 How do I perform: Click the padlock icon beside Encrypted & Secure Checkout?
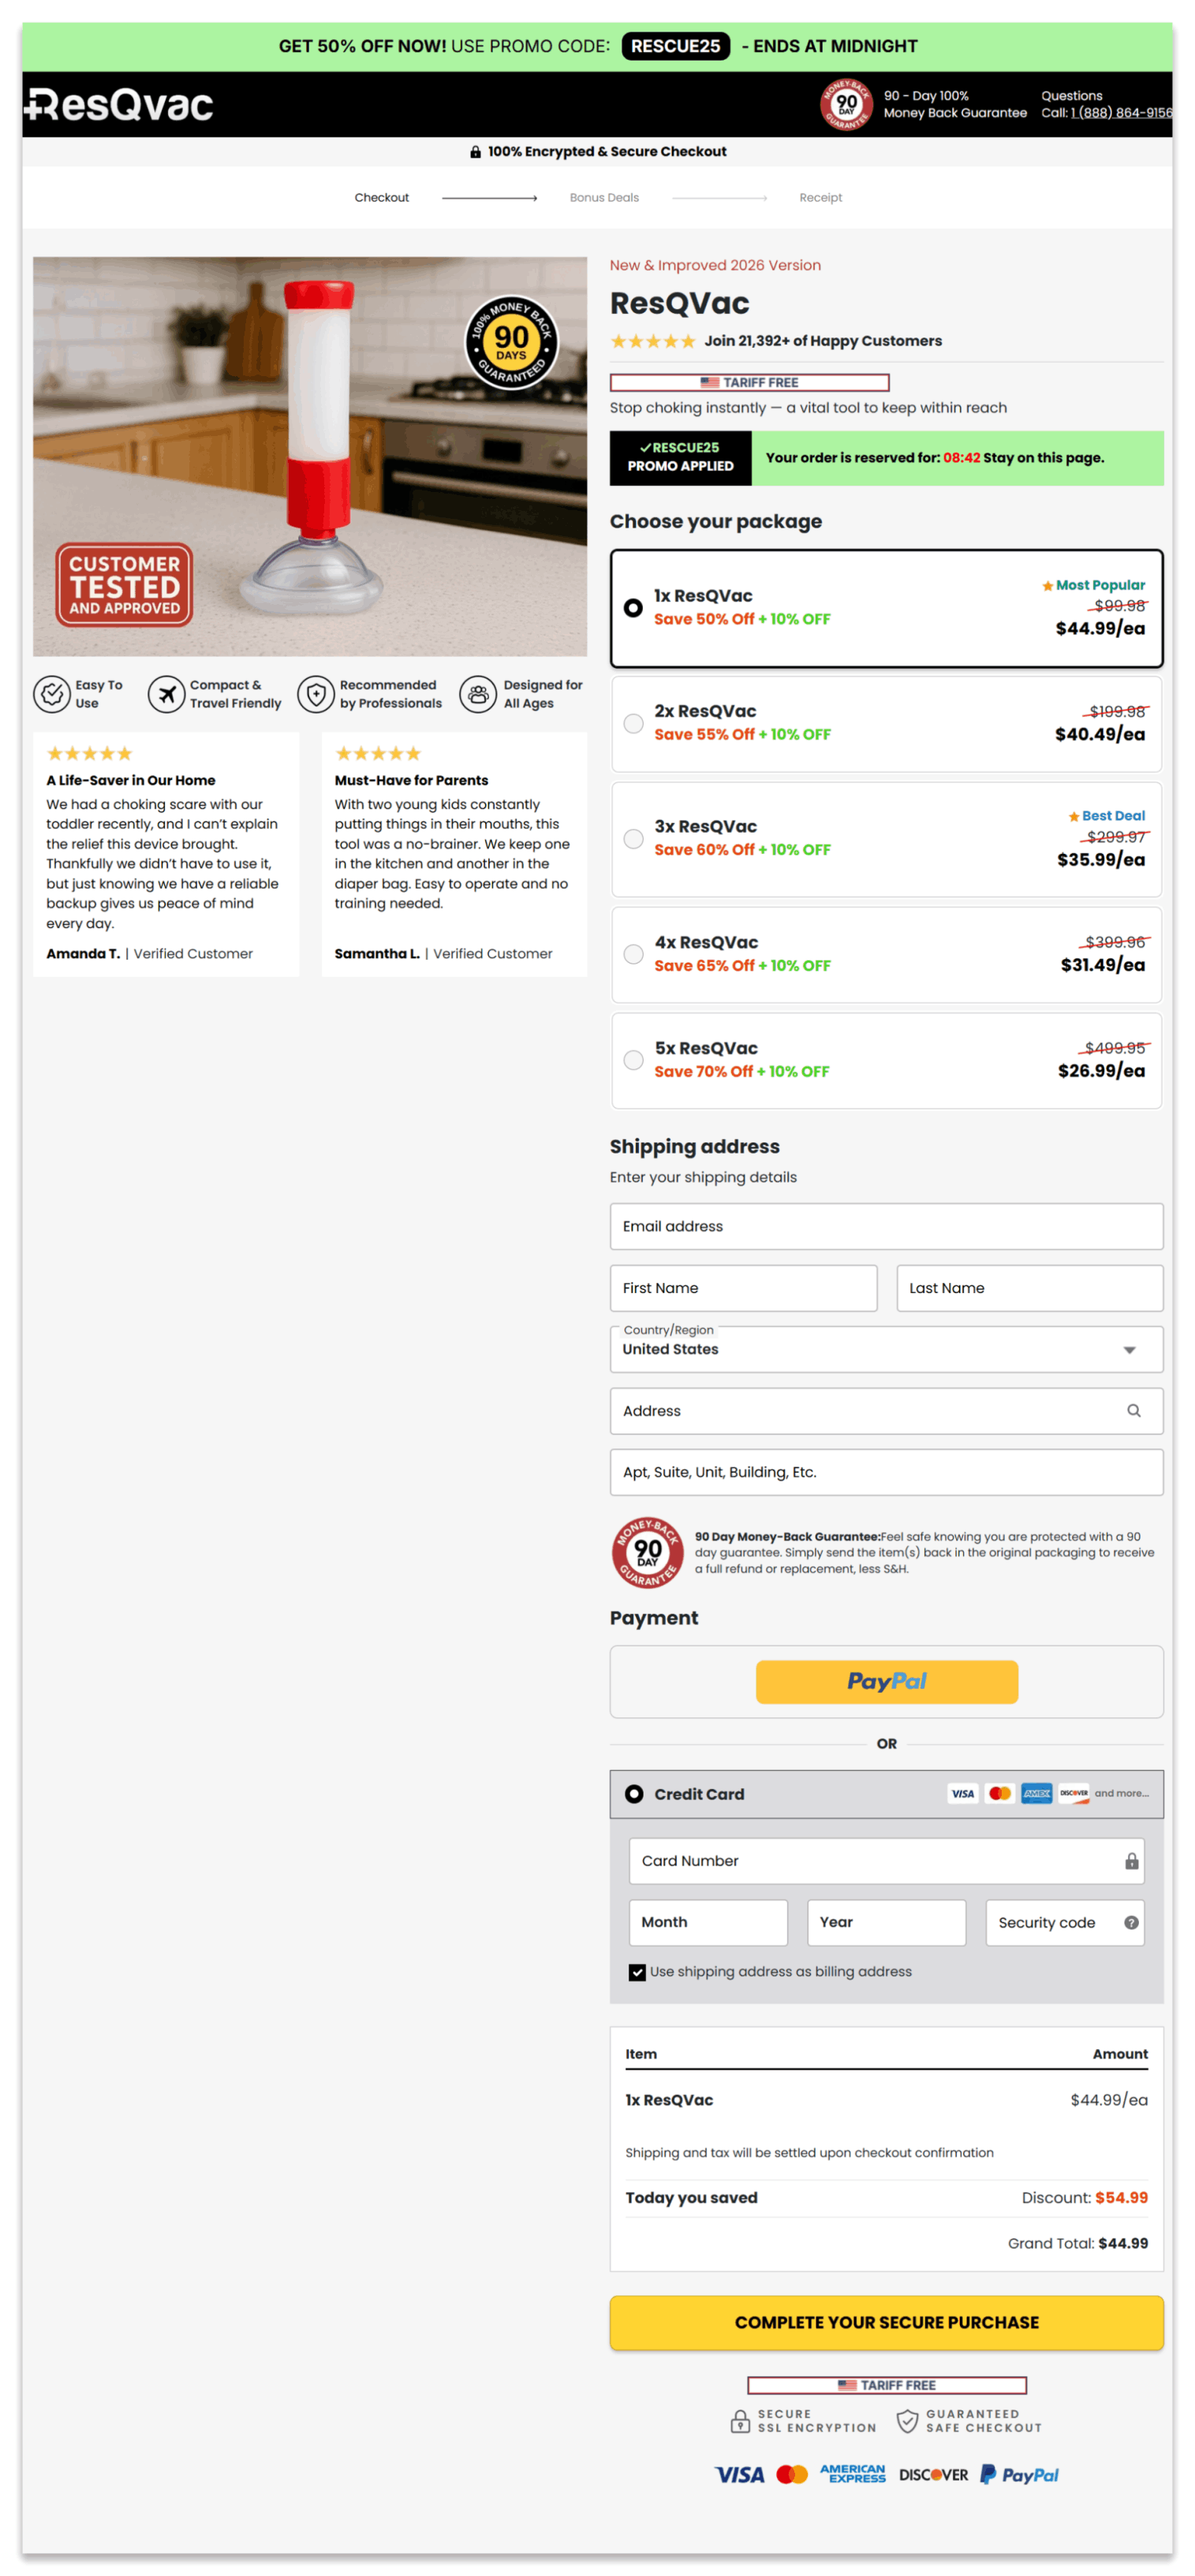coord(475,152)
